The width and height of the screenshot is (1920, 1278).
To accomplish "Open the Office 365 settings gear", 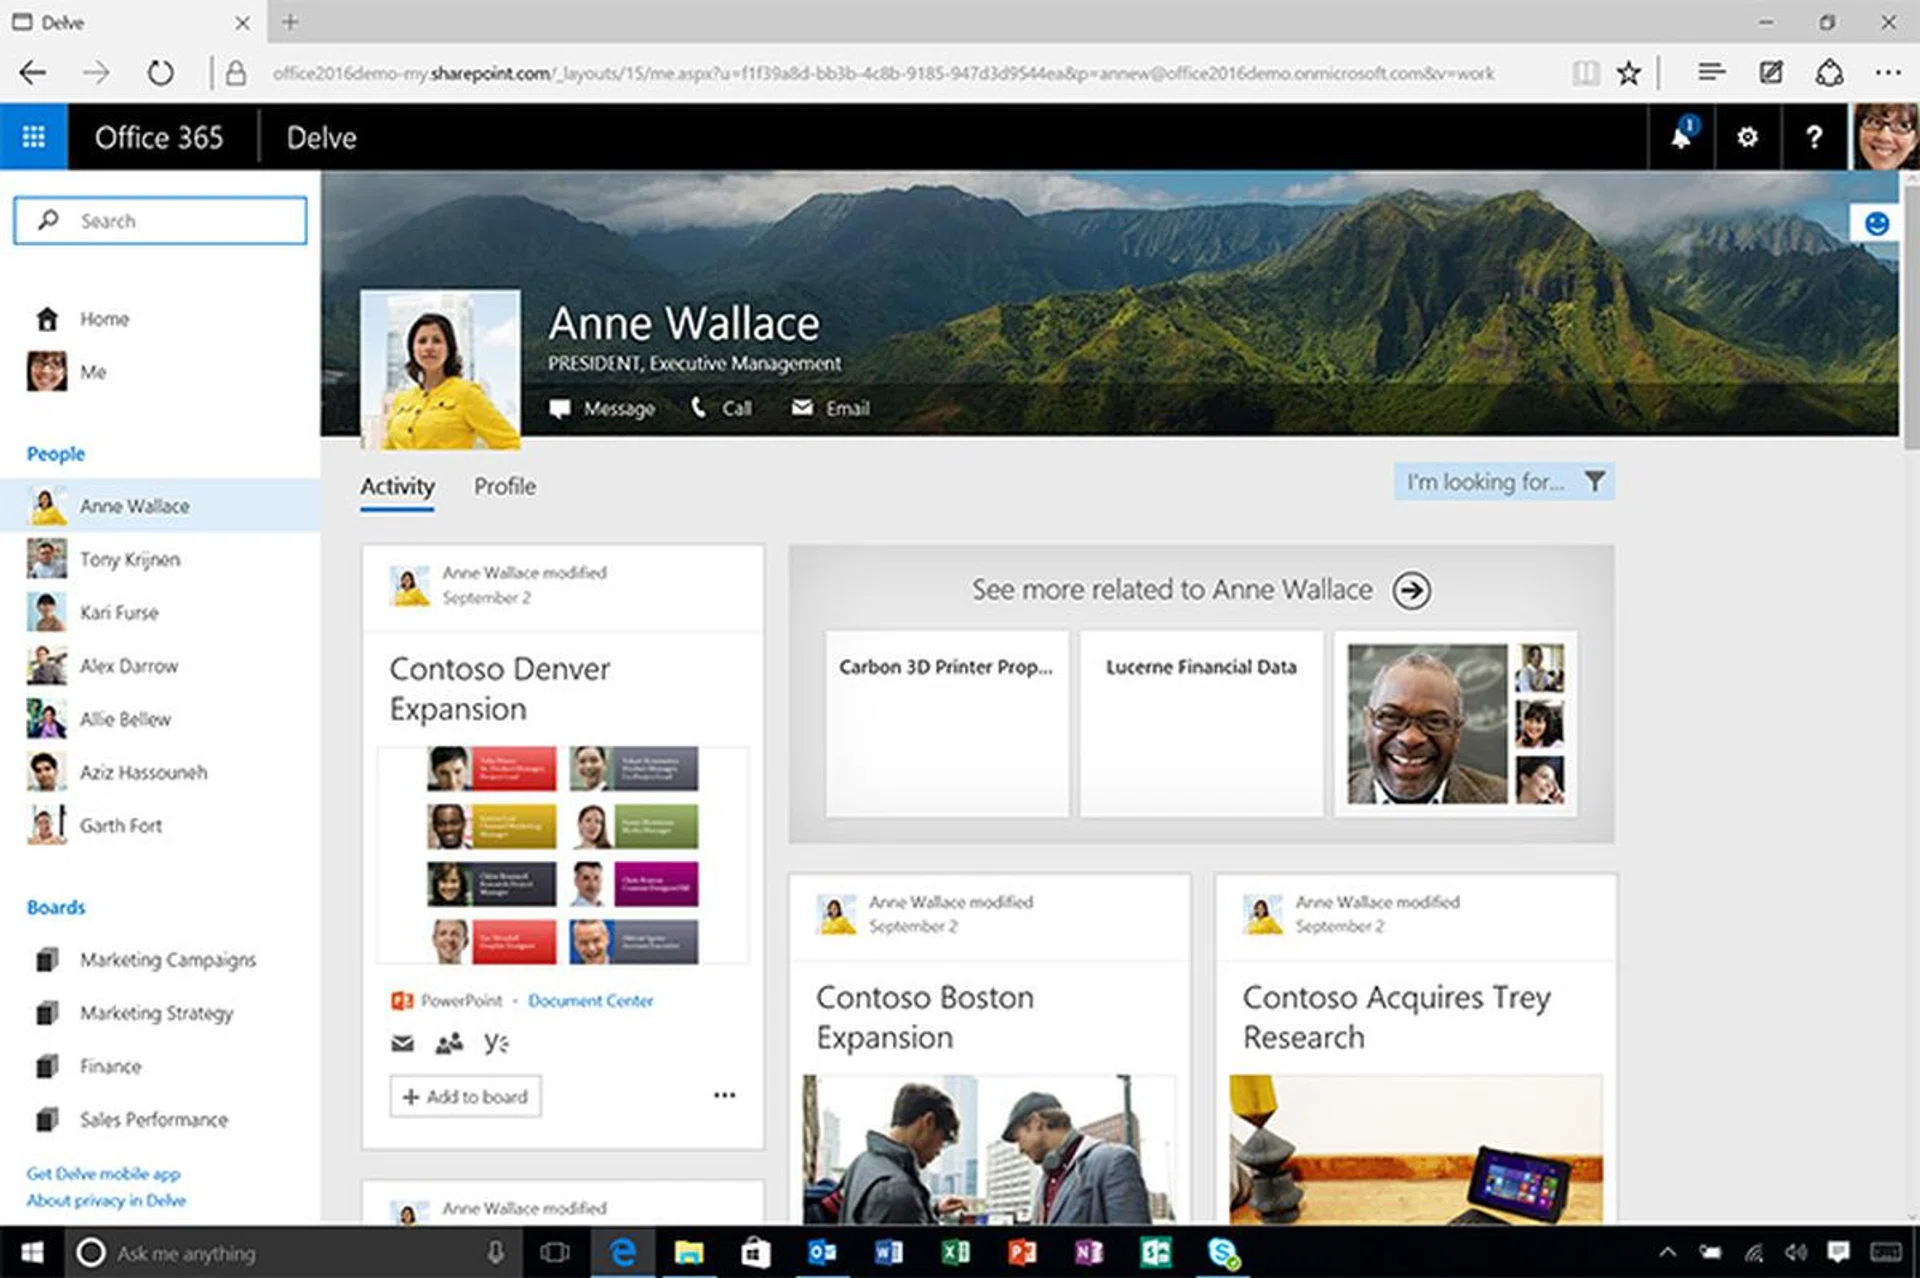I will pyautogui.click(x=1747, y=137).
